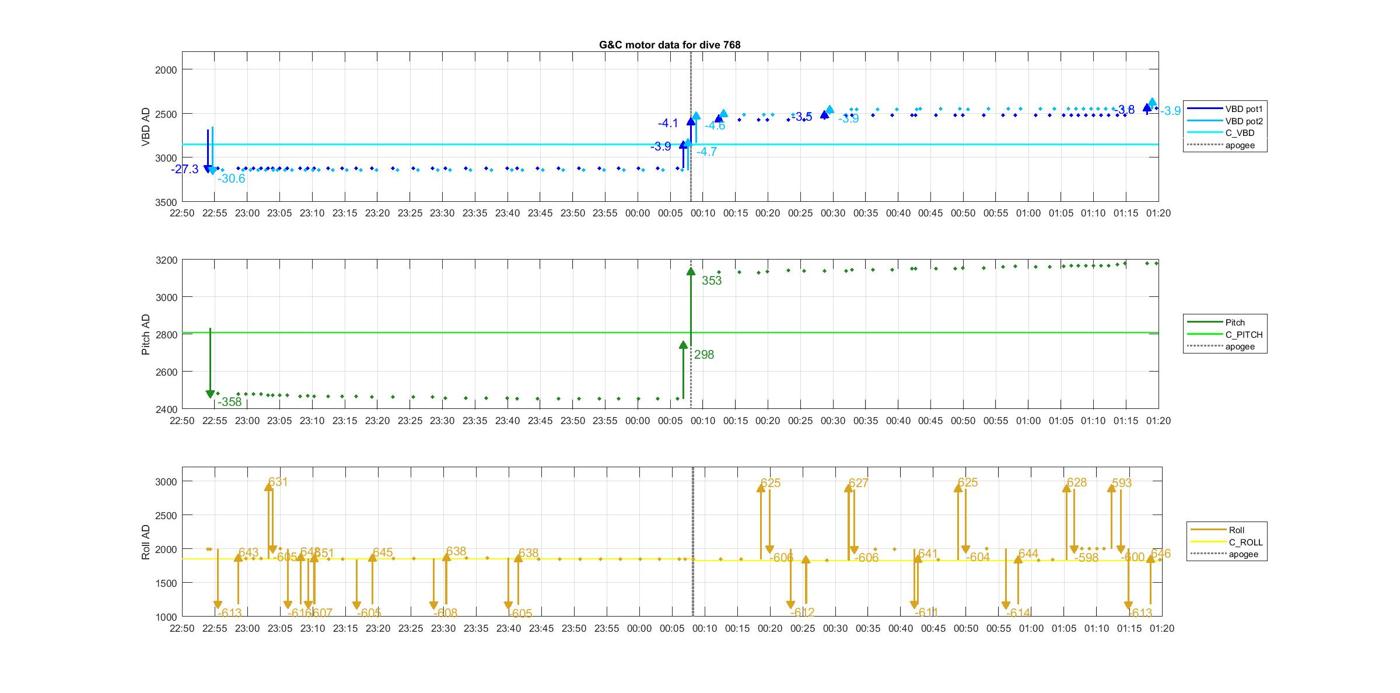Click the "2800" tick on Pitch axis
The width and height of the screenshot is (1400, 693).
coord(166,335)
